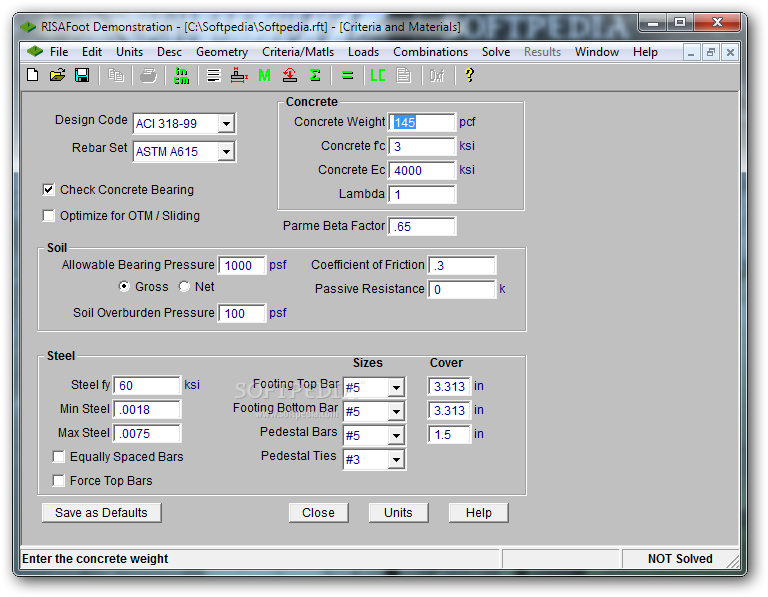Screen dimensions: 768x597
Task: Open footing geometry dimension icon
Action: 239,75
